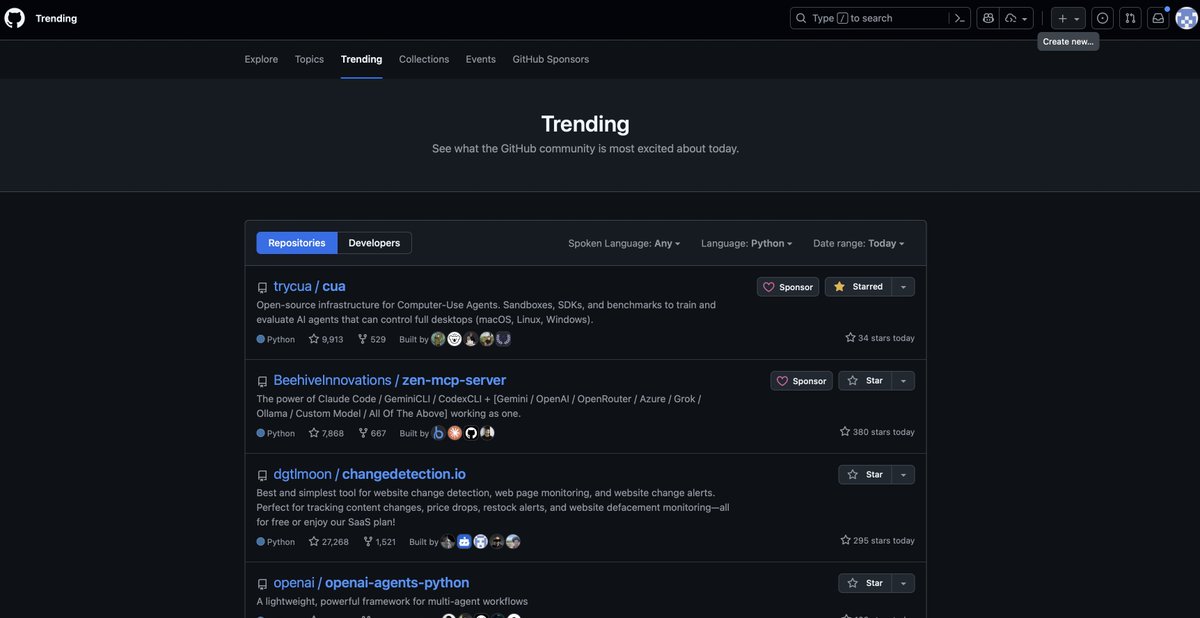Switch to the Developers toggle button
This screenshot has width=1200, height=618.
374,243
